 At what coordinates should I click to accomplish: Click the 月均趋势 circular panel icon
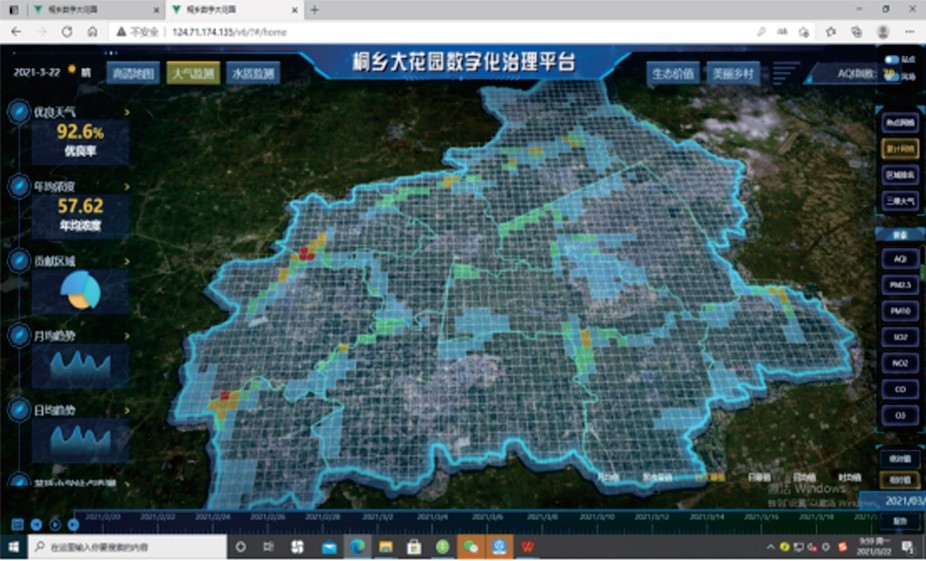pyautogui.click(x=18, y=335)
